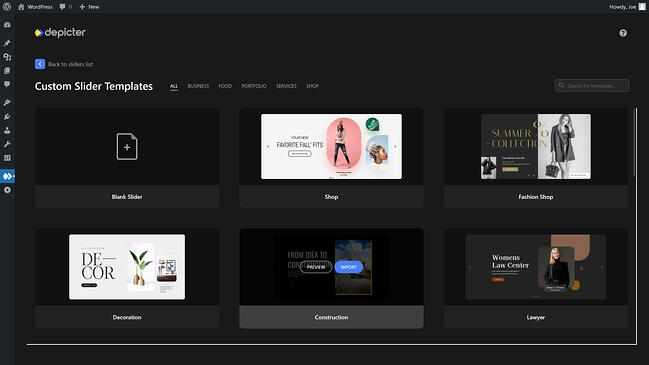Click the Decoration label

pos(127,317)
